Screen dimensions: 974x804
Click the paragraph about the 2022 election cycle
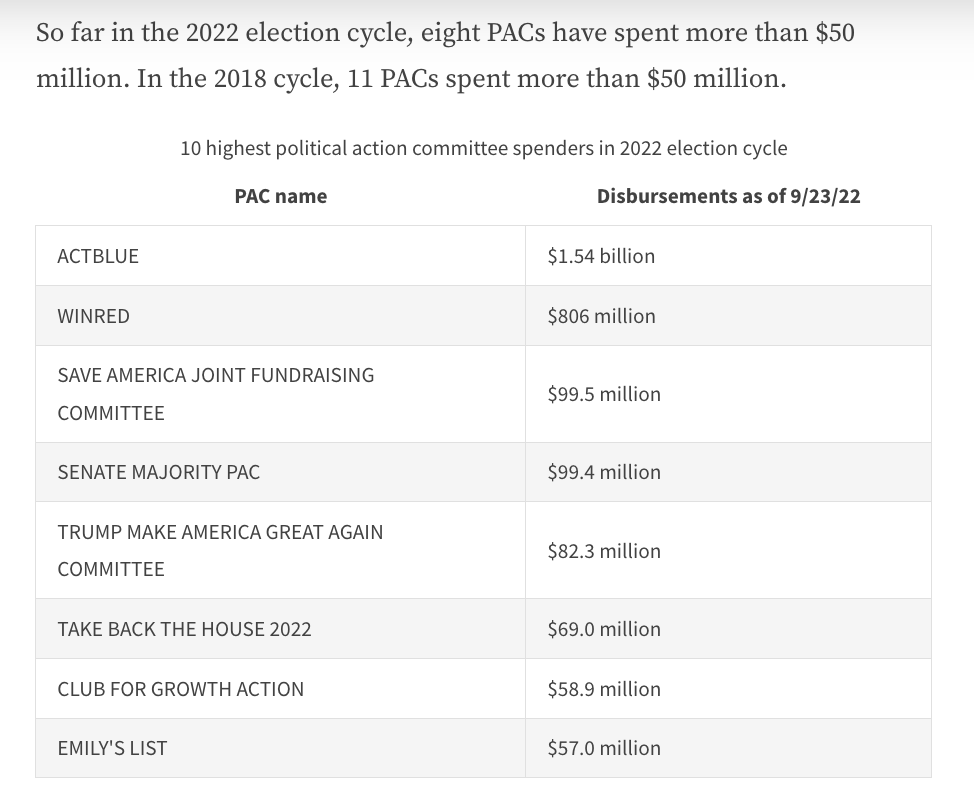(x=445, y=55)
